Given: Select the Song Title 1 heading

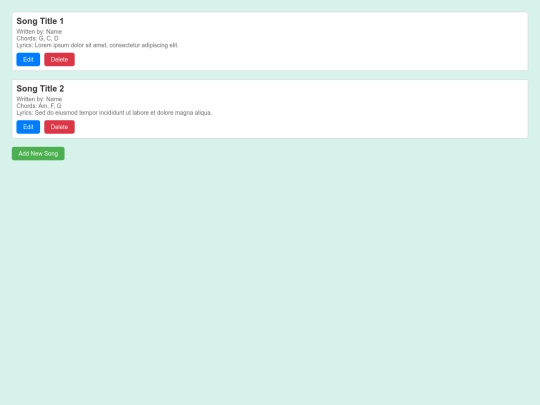Looking at the screenshot, I should (x=40, y=21).
